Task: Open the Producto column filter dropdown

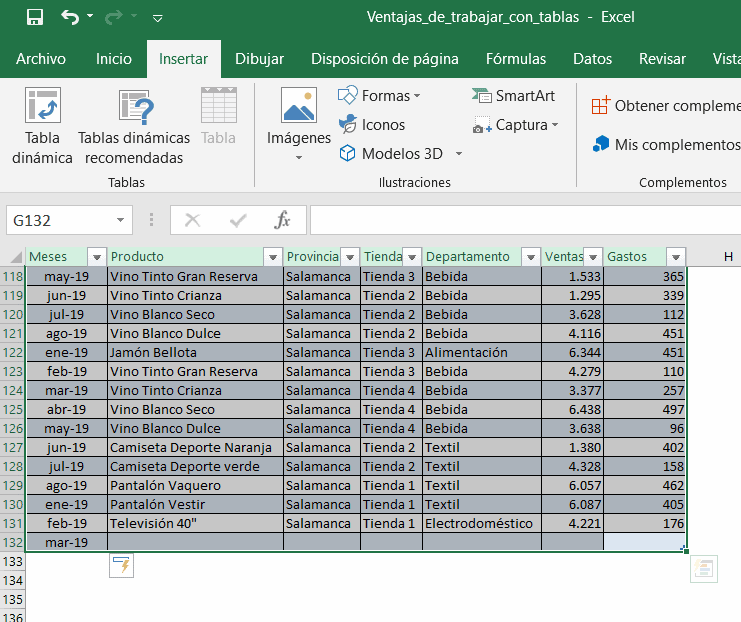Action: [x=273, y=257]
